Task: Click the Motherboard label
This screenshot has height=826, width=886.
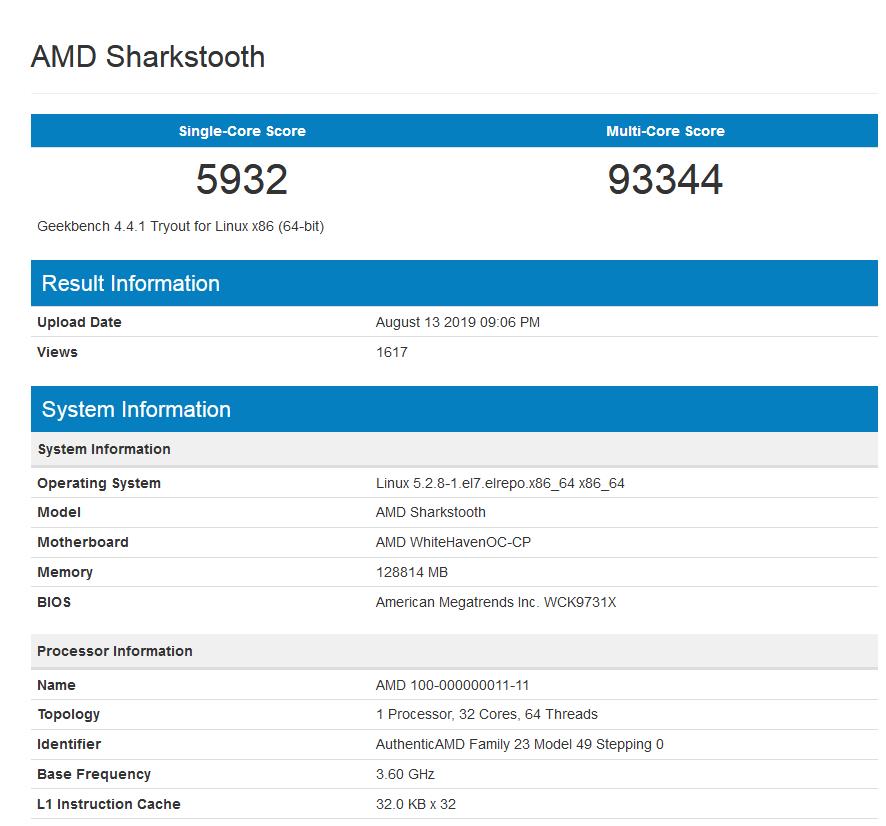Action: 83,542
